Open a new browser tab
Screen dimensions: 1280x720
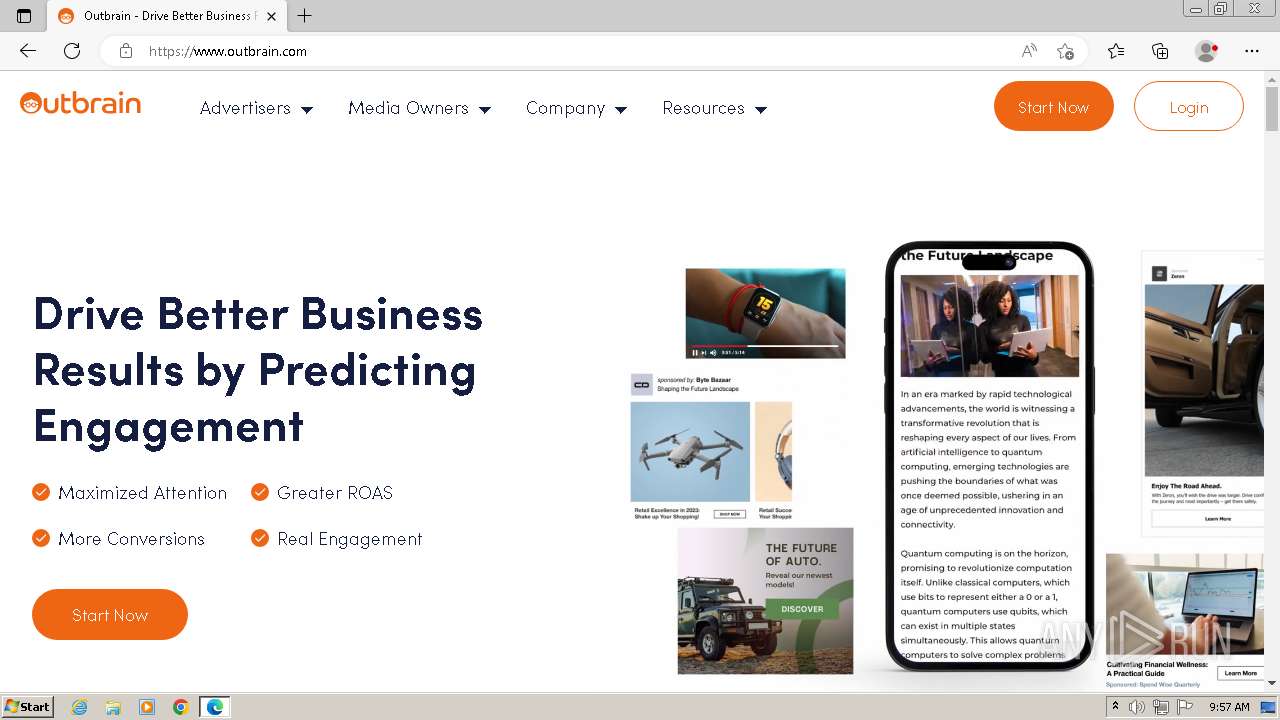[305, 16]
